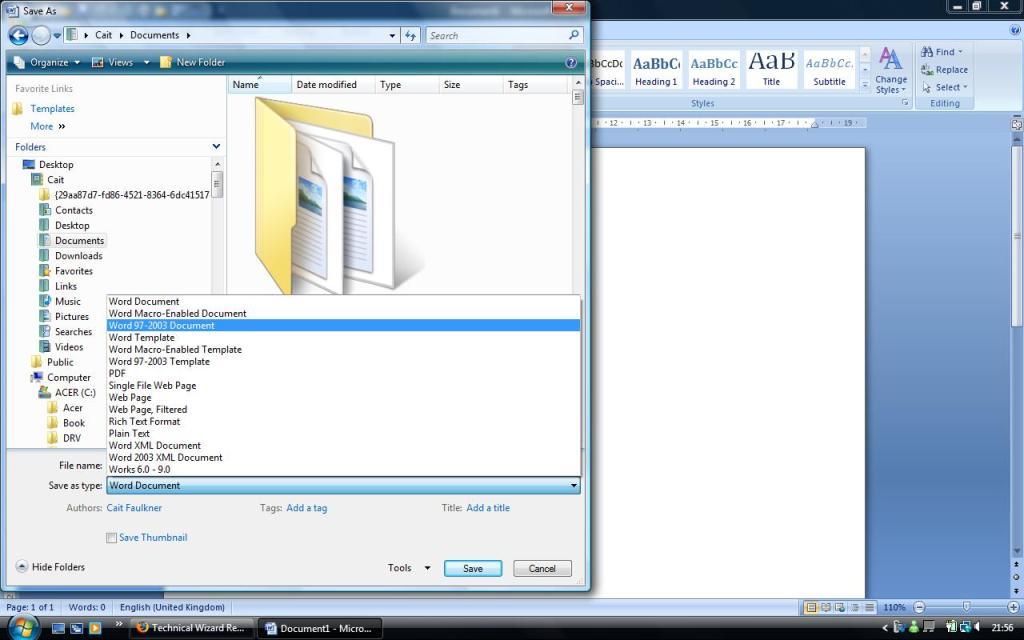Click the Add a tag link
This screenshot has height=640, width=1024.
tap(306, 508)
